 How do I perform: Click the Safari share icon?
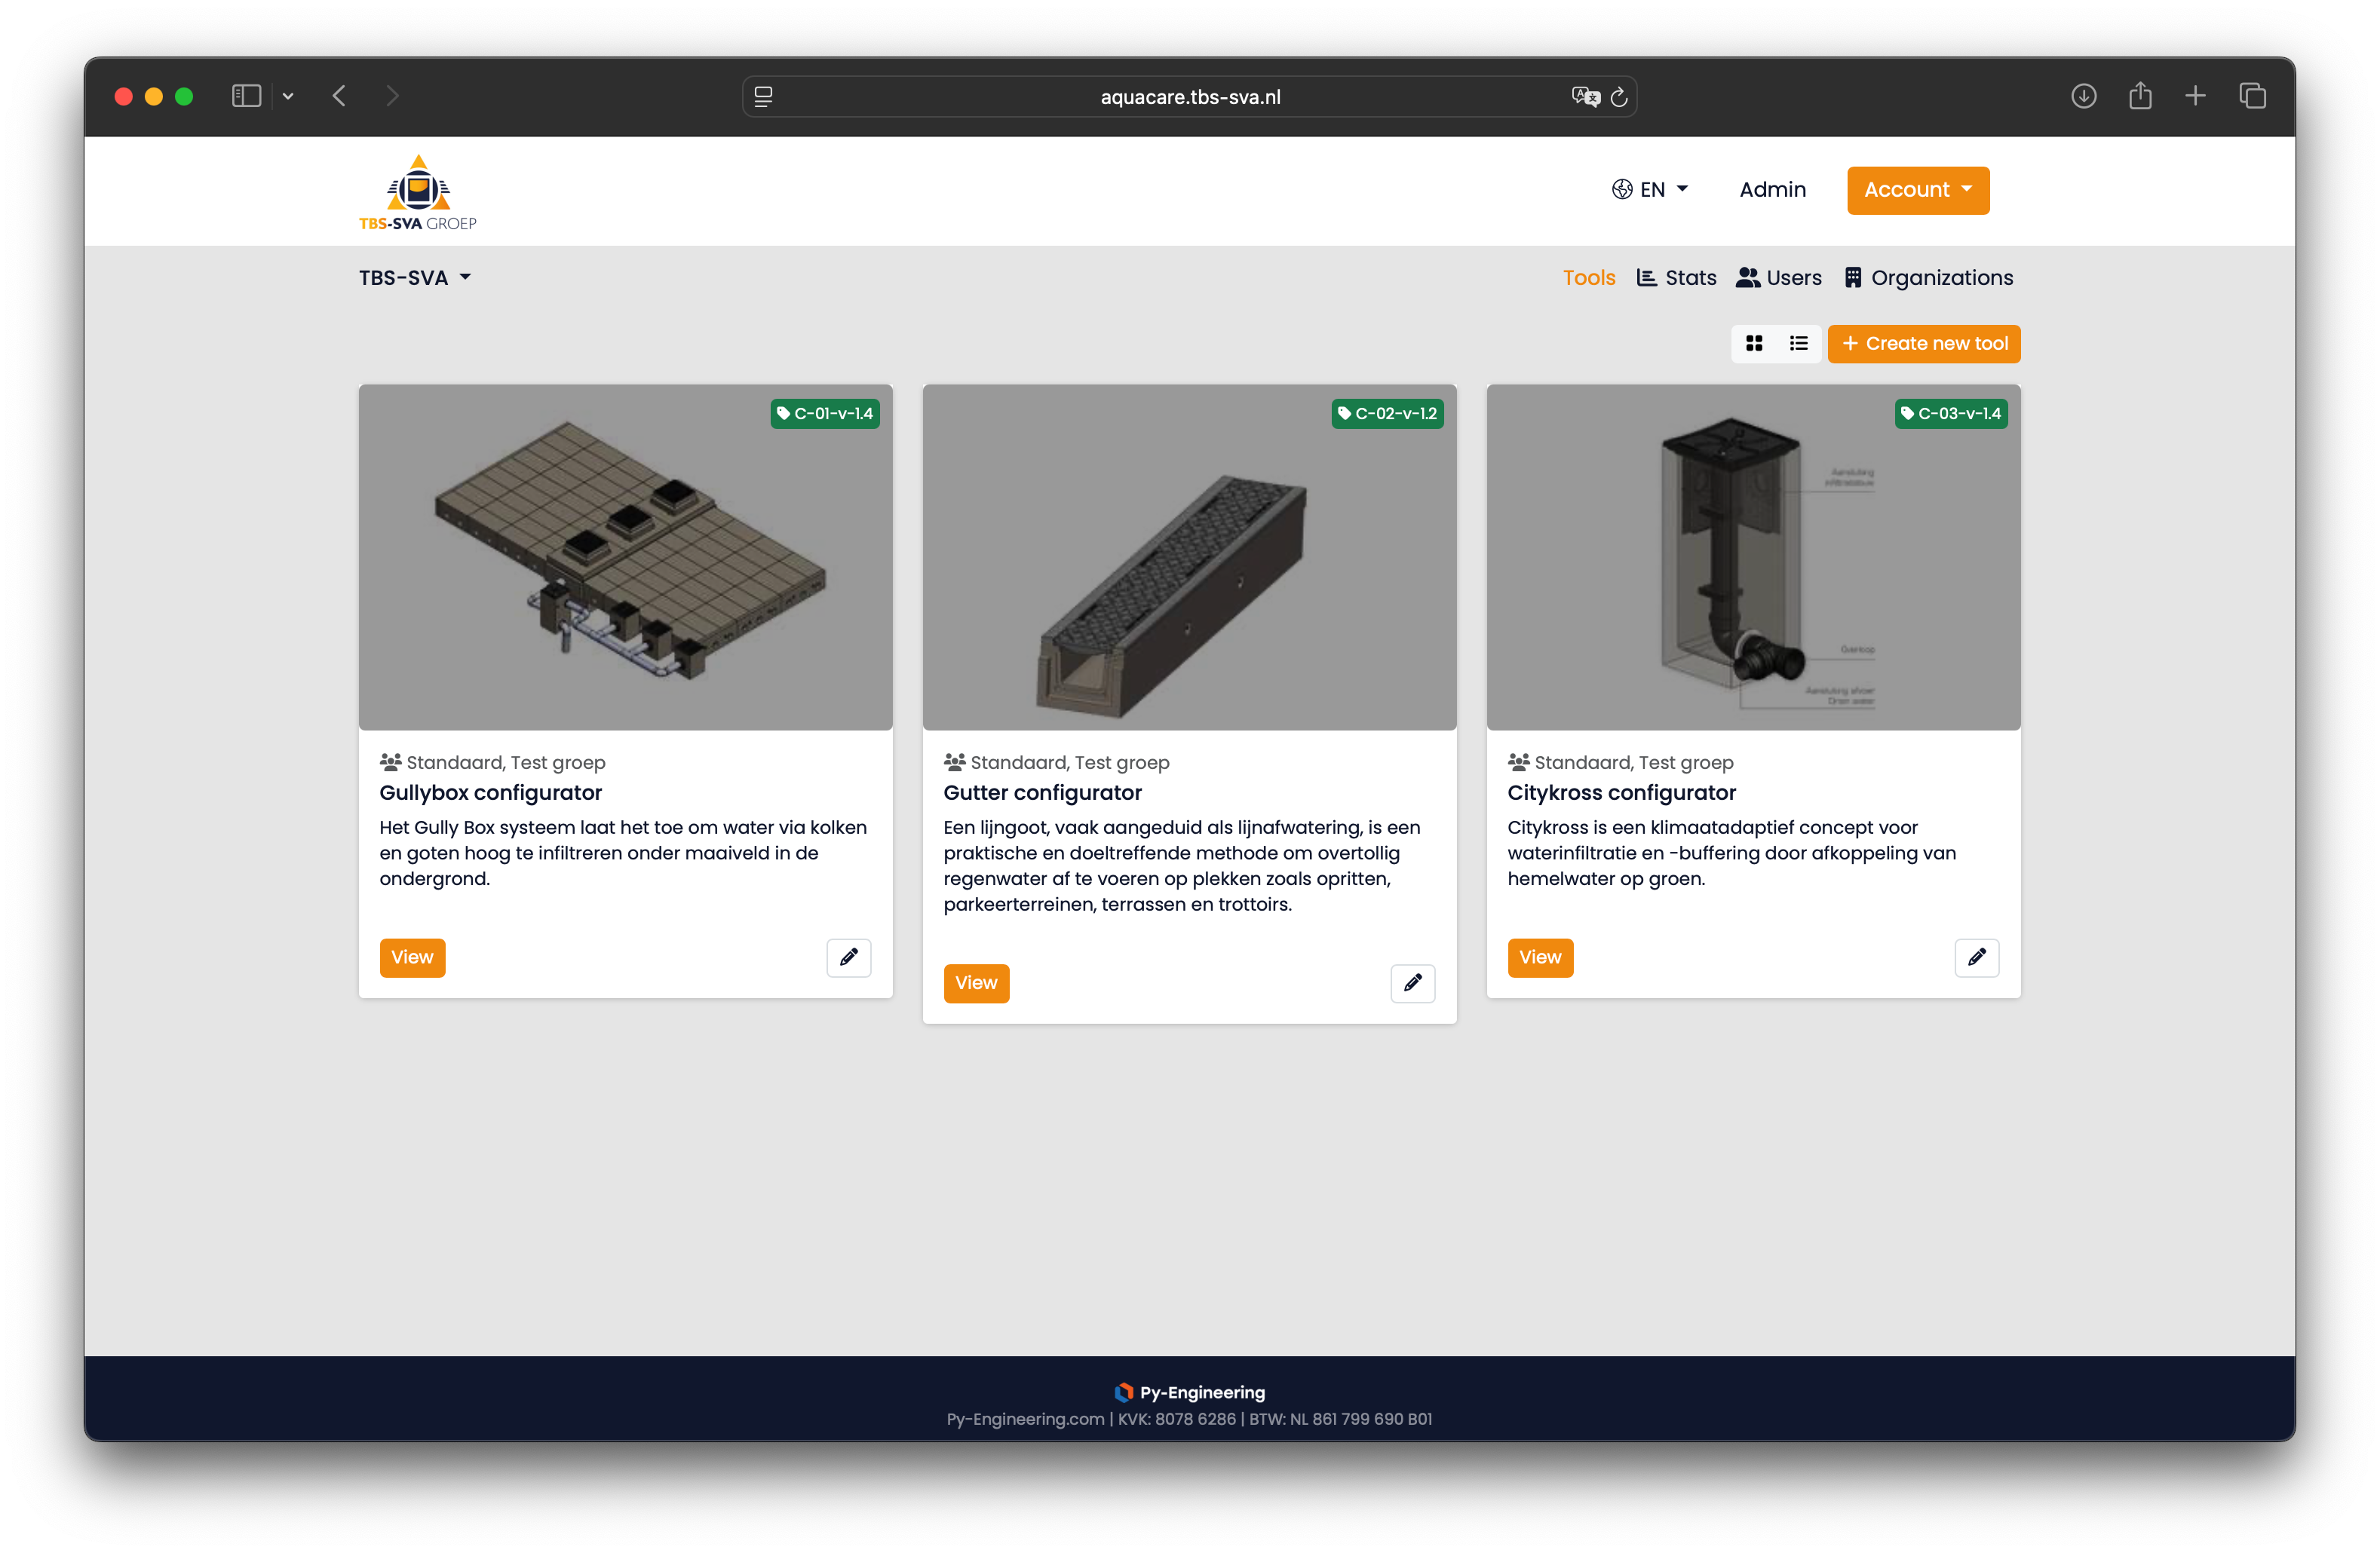tap(2139, 96)
